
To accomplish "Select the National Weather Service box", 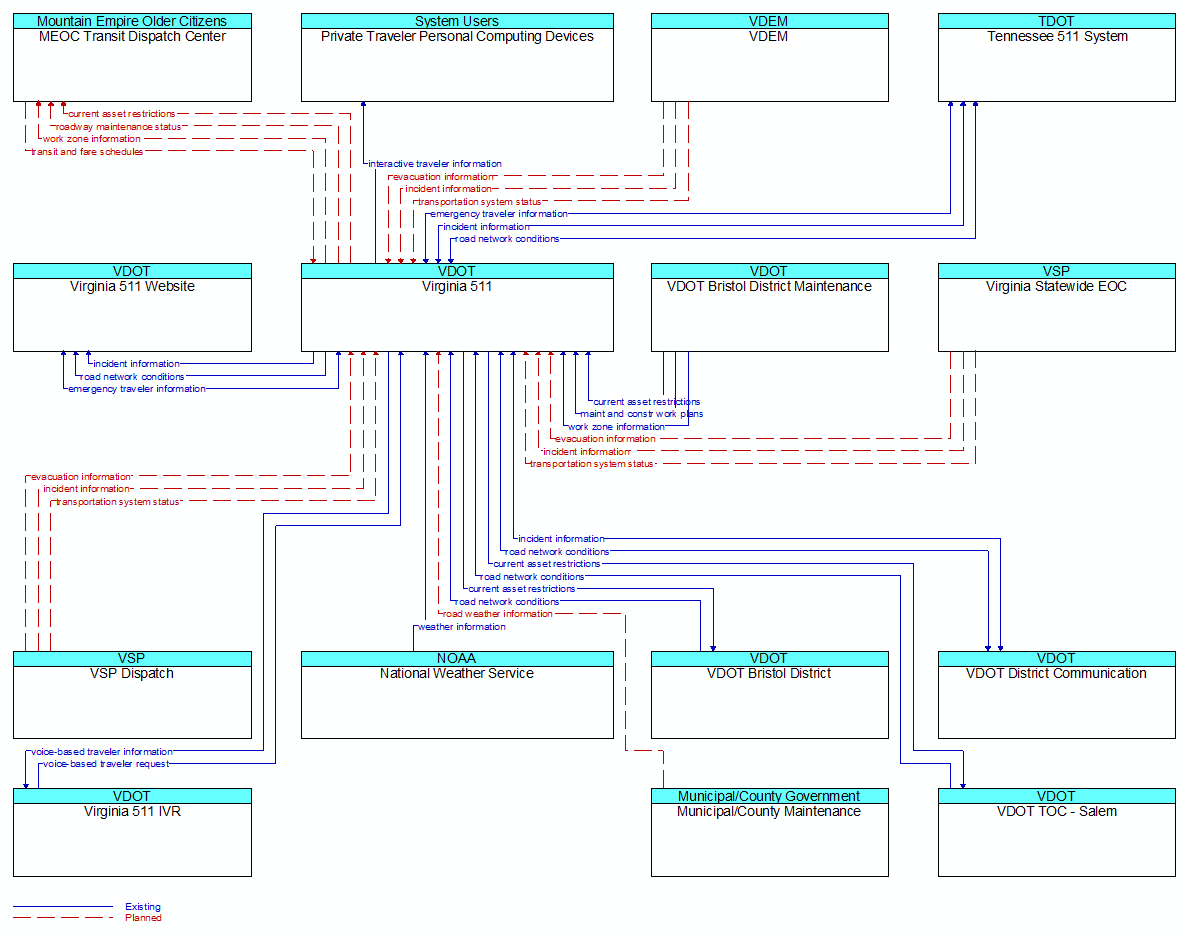I will (457, 695).
